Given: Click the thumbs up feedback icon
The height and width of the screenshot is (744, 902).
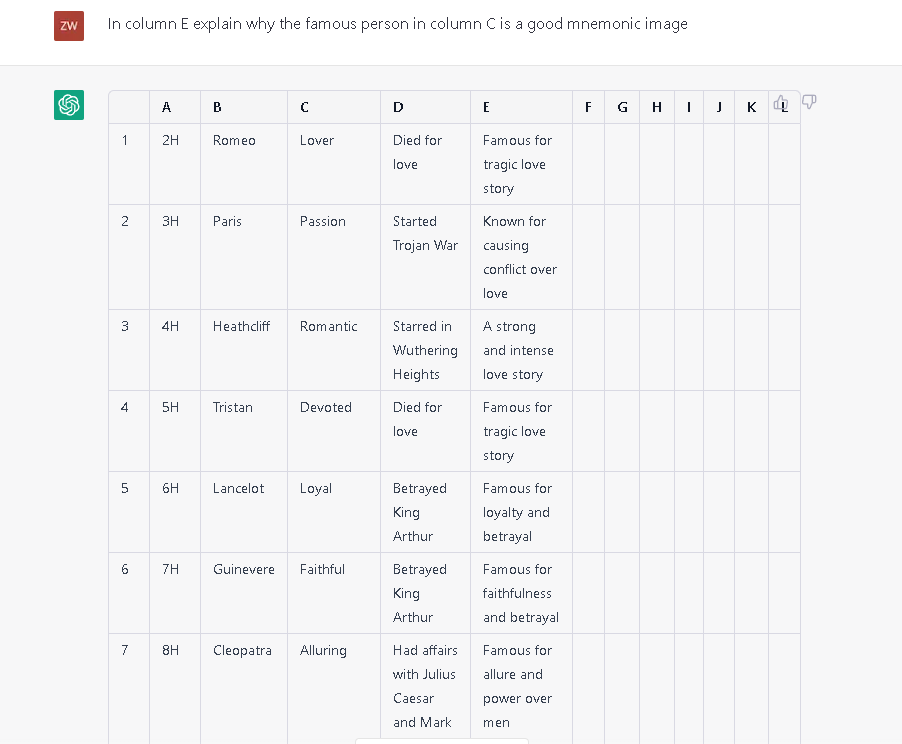Looking at the screenshot, I should pos(781,102).
